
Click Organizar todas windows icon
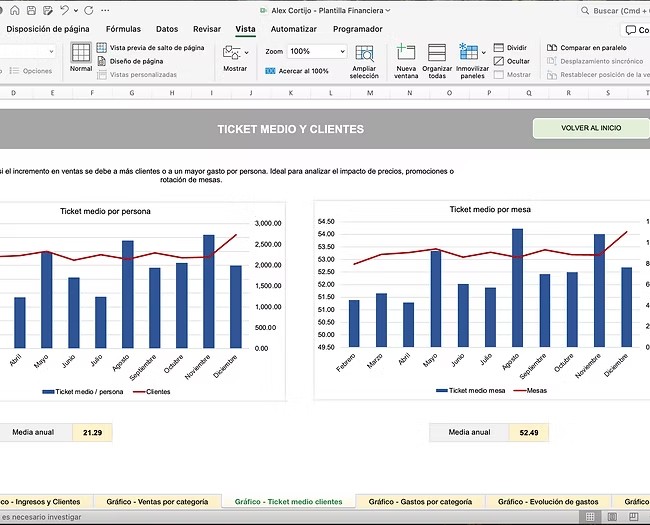(437, 59)
